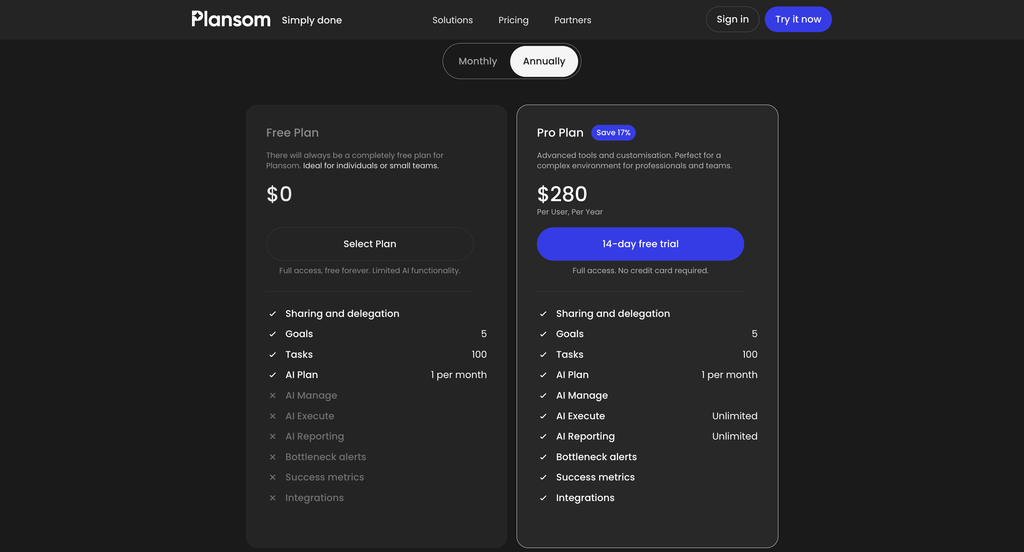
Task: Click Free Plan Tasks value '100'
Action: 479,355
